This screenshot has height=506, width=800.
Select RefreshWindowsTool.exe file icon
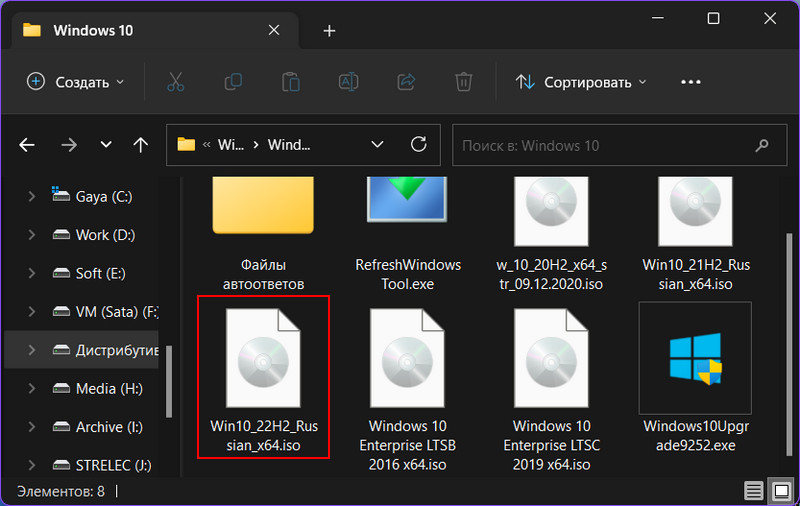coord(407,200)
